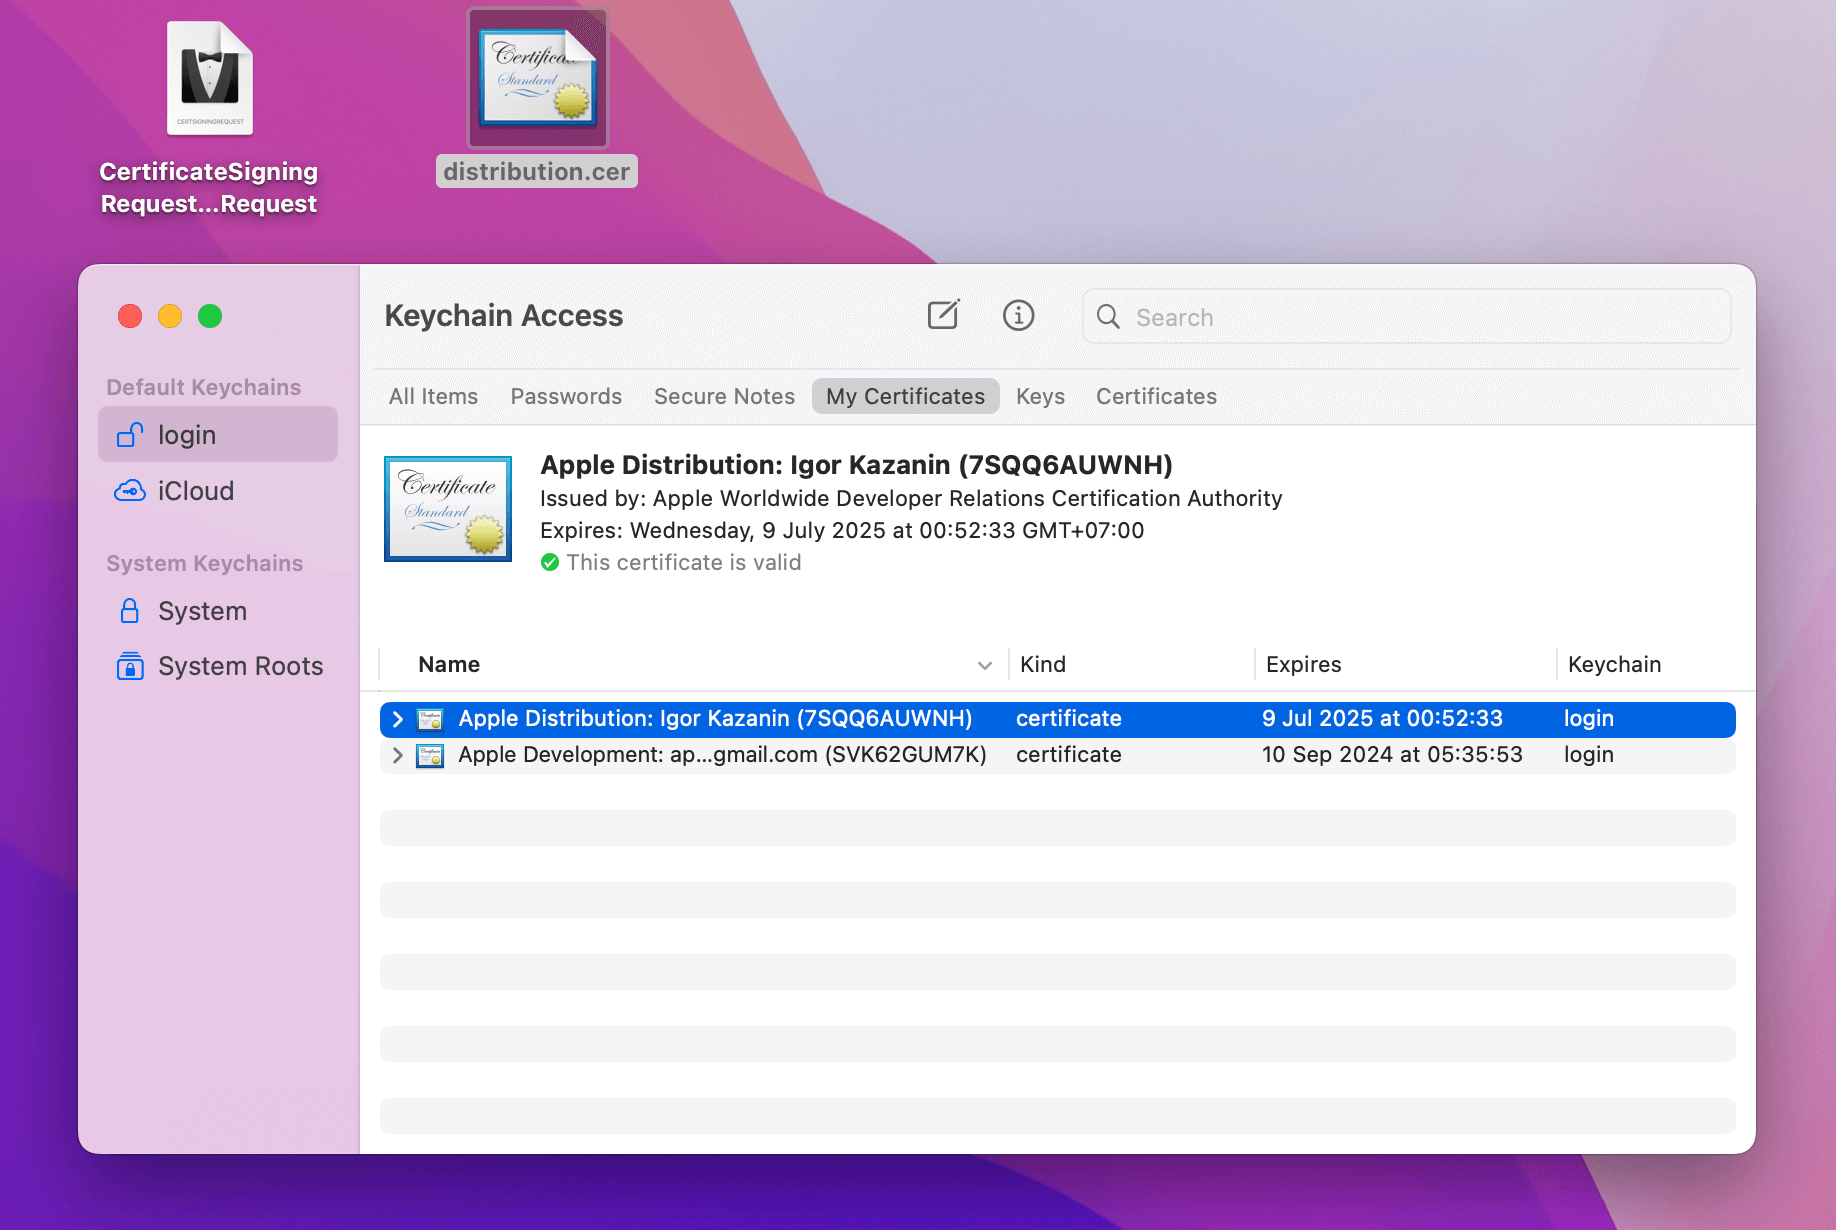The height and width of the screenshot is (1230, 1836).
Task: Open the Certificates tab
Action: tap(1156, 396)
